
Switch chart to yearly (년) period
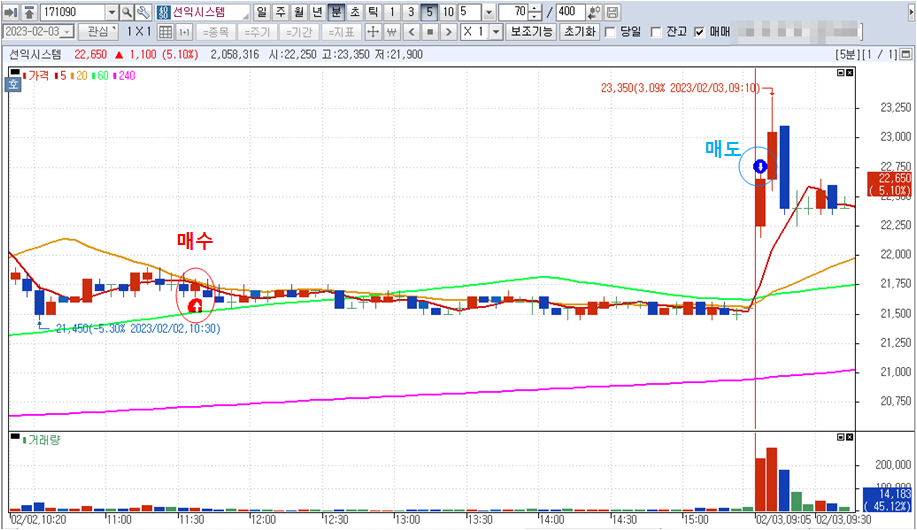tap(318, 12)
